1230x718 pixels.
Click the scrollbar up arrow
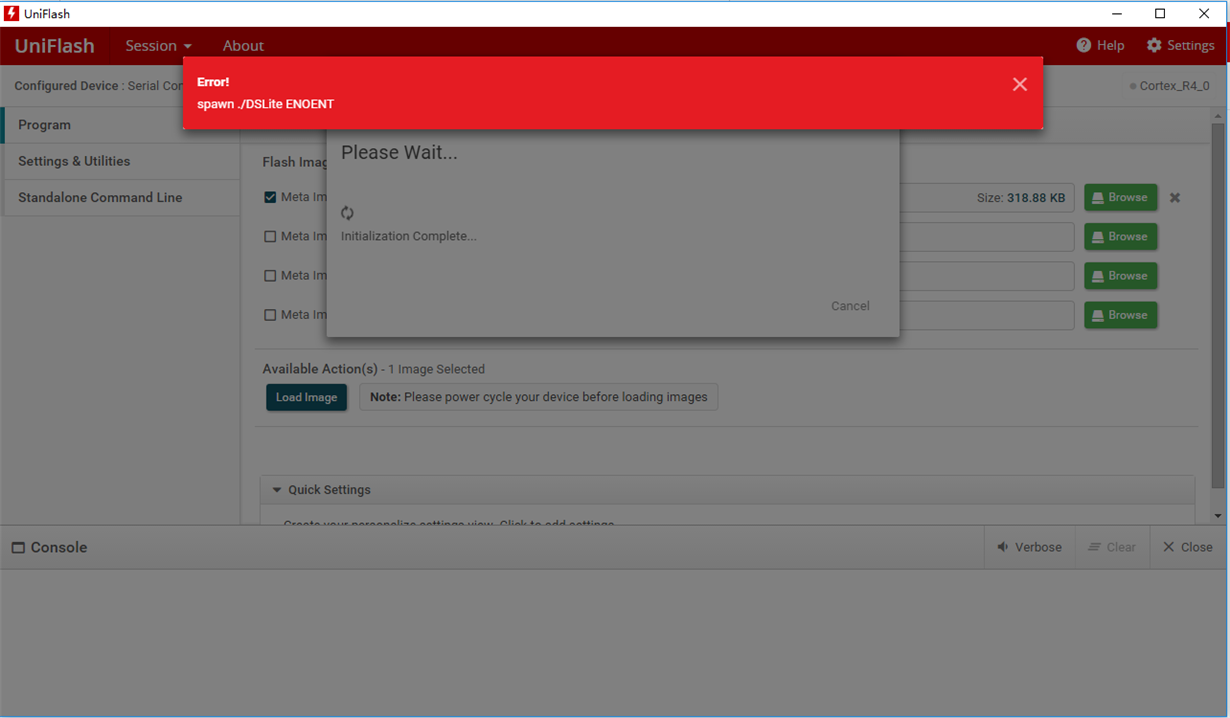[x=1217, y=115]
